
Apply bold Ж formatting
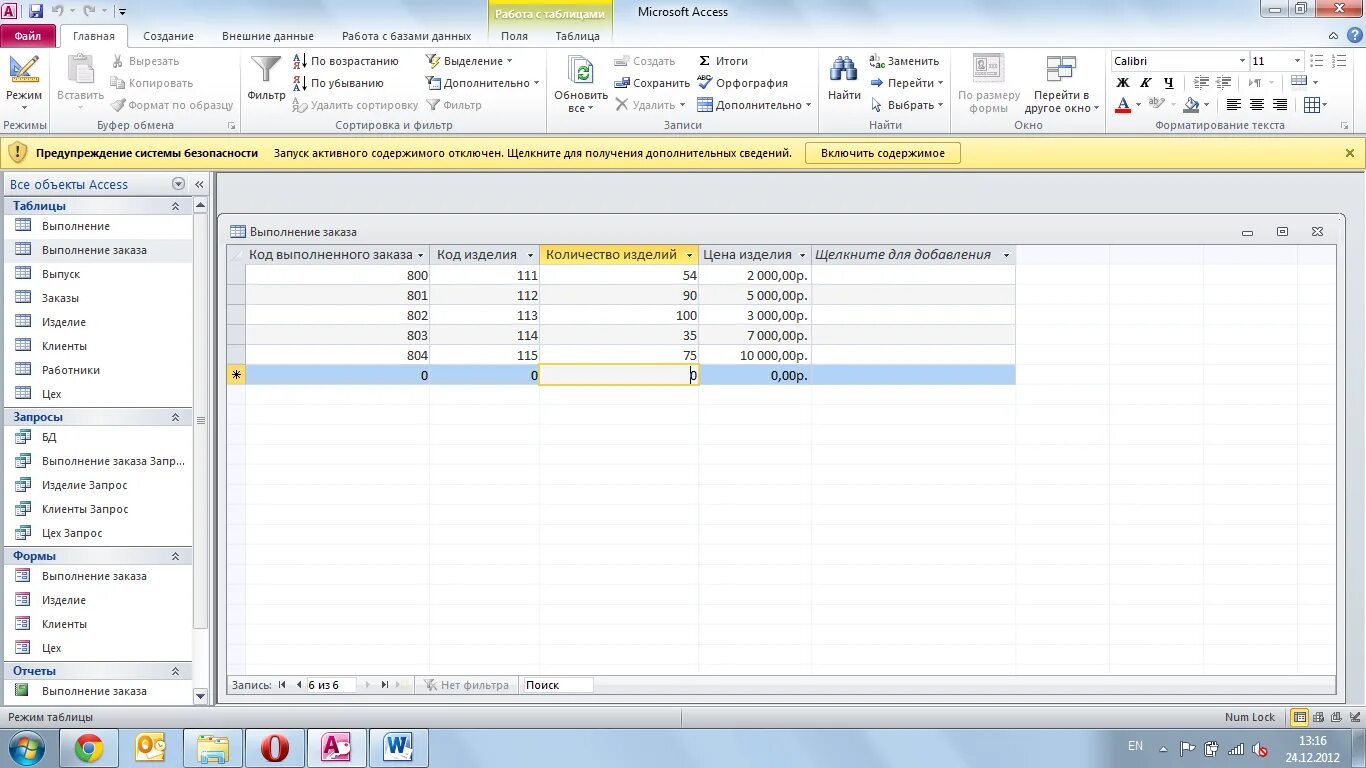pos(1122,83)
